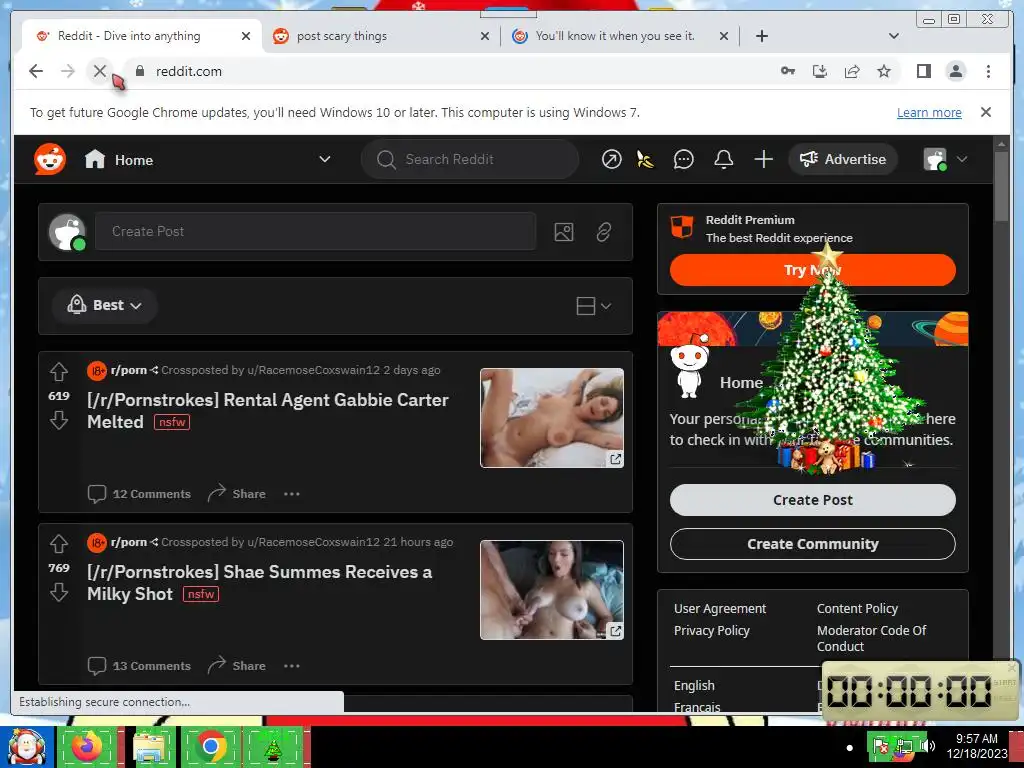Expand the Home feed selector dropdown
The image size is (1024, 768).
coord(325,159)
